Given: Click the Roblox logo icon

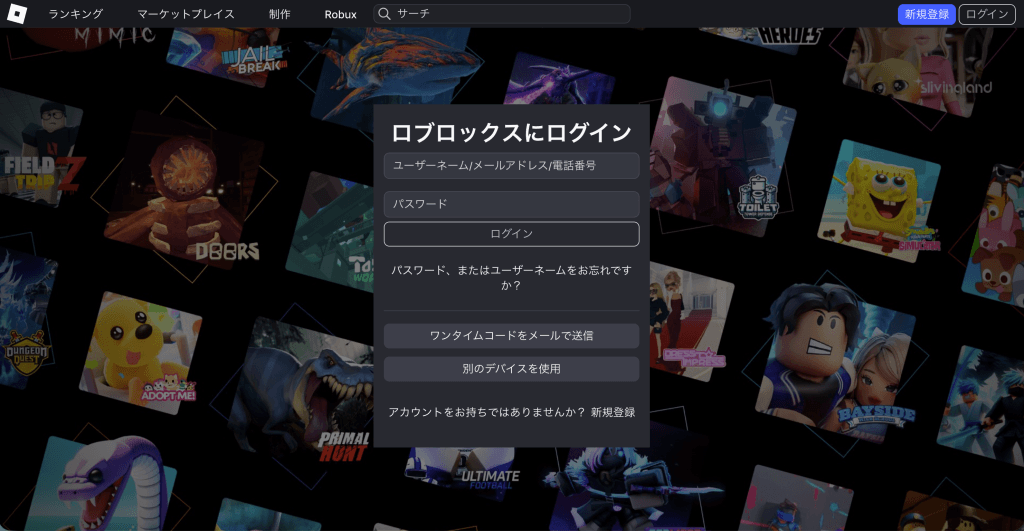Looking at the screenshot, I should click(x=16, y=14).
